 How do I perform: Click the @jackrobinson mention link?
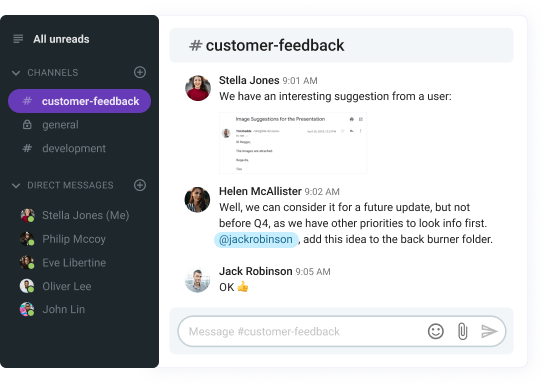pyautogui.click(x=256, y=239)
